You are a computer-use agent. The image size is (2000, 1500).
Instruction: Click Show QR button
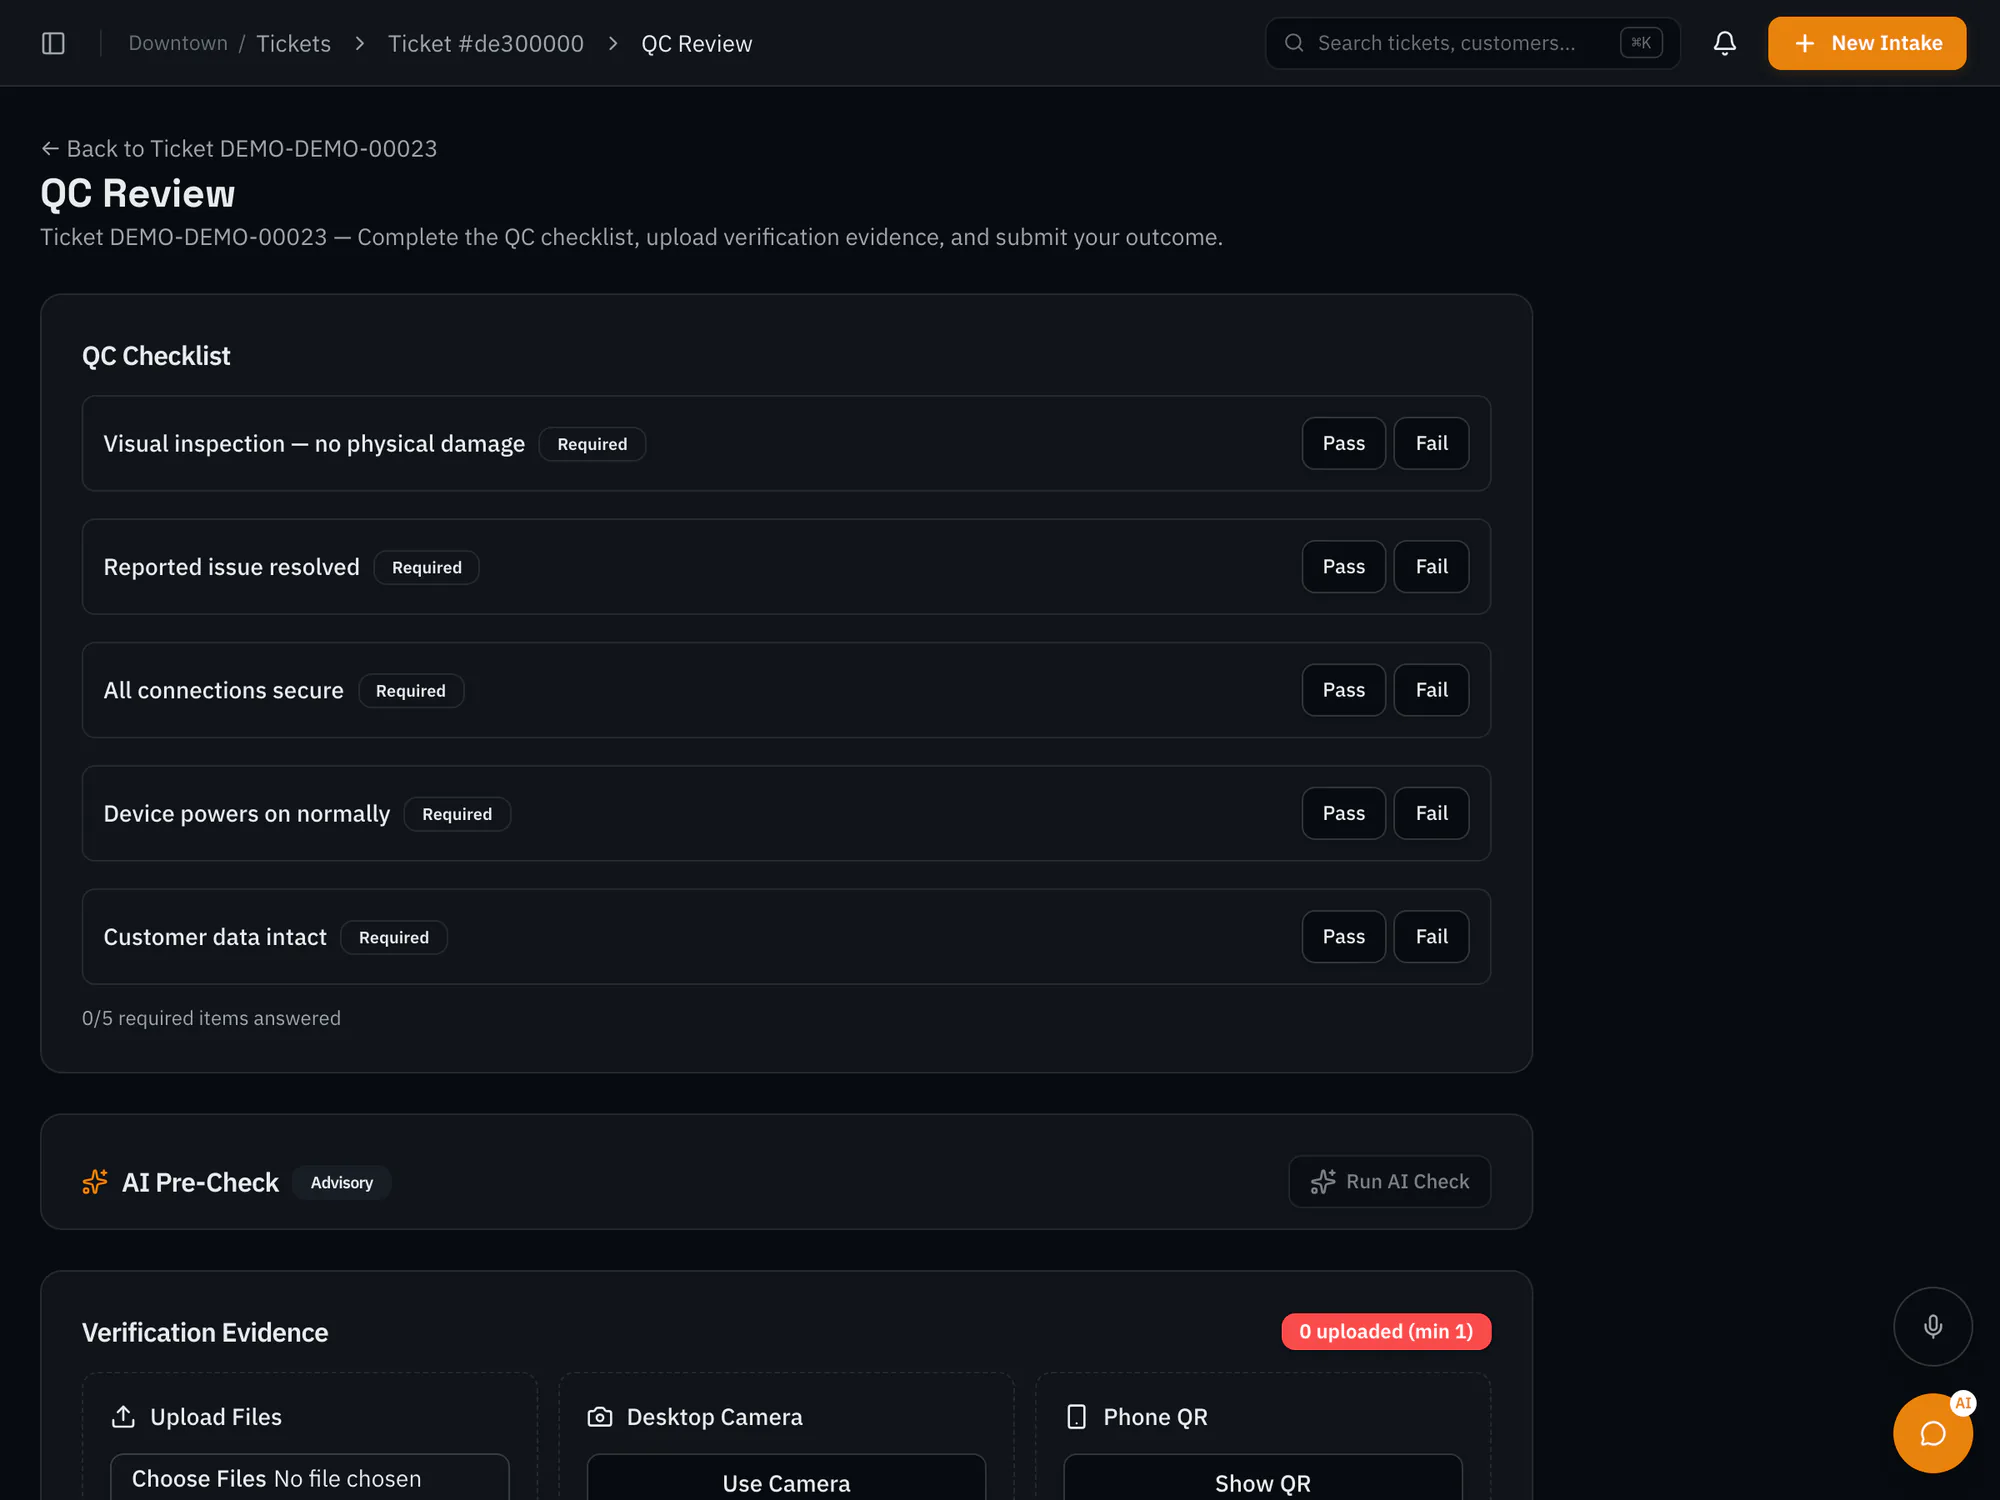[1262, 1478]
